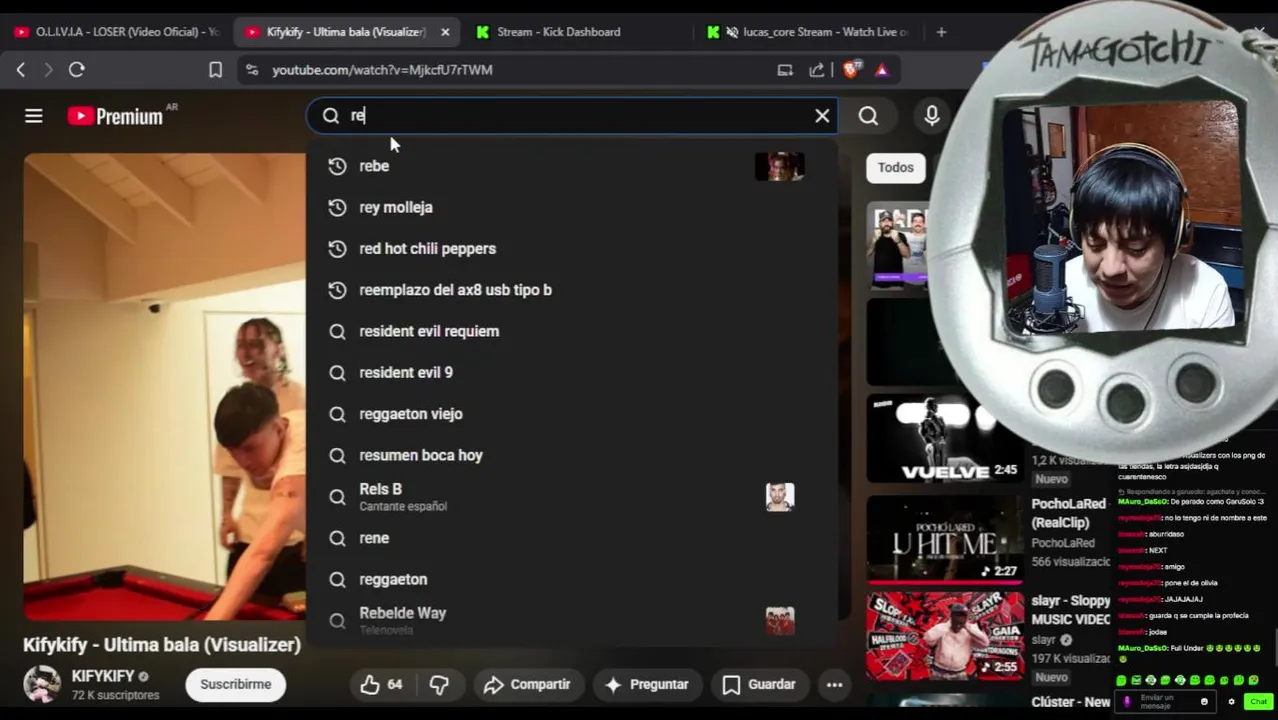Viewport: 1278px width, 720px height.
Task: Click the playing video on the left
Action: [x=164, y=387]
